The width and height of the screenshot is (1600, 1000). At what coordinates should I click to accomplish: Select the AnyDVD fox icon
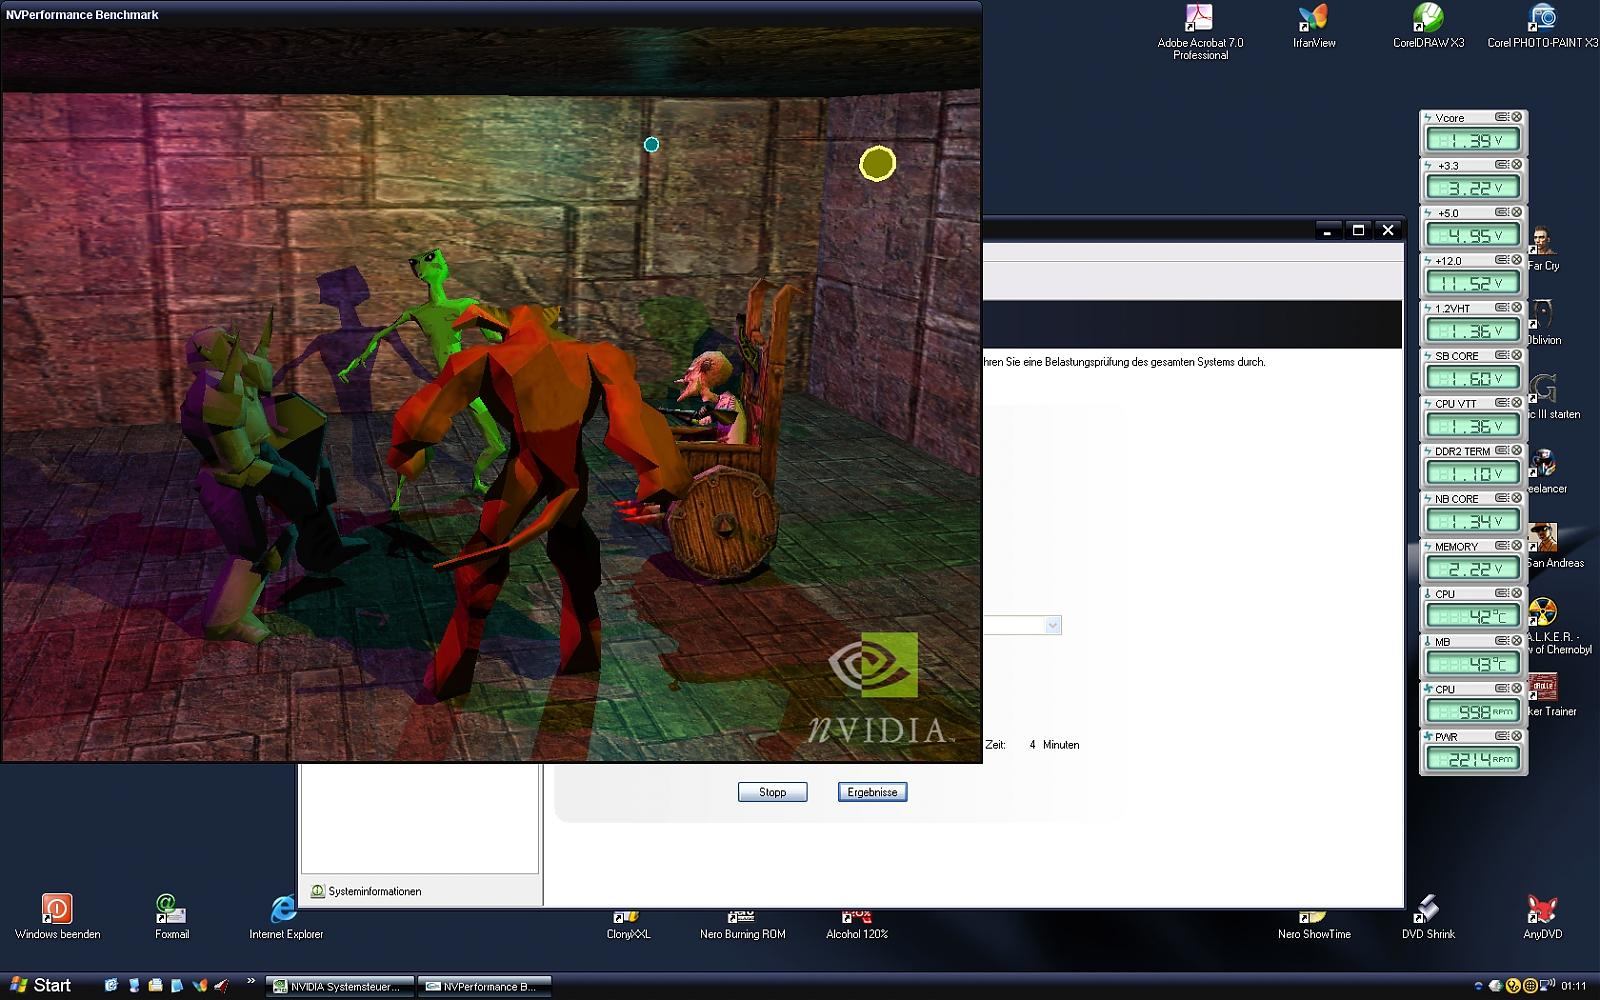[x=1542, y=916]
